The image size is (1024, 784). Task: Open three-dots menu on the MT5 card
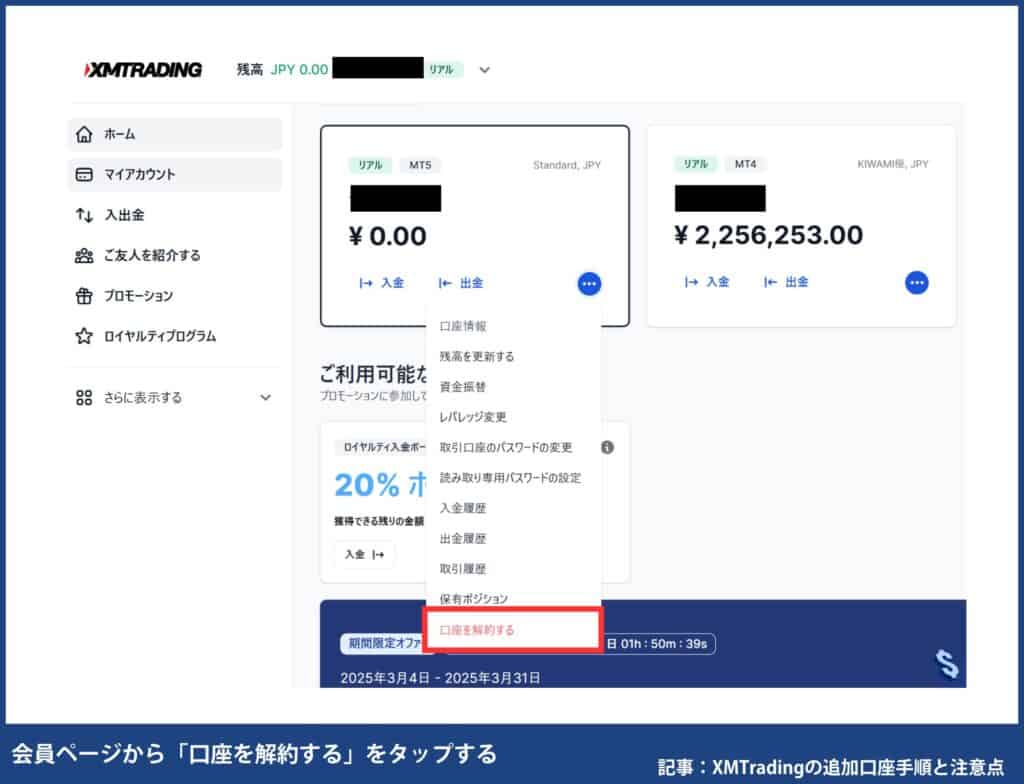(x=589, y=284)
